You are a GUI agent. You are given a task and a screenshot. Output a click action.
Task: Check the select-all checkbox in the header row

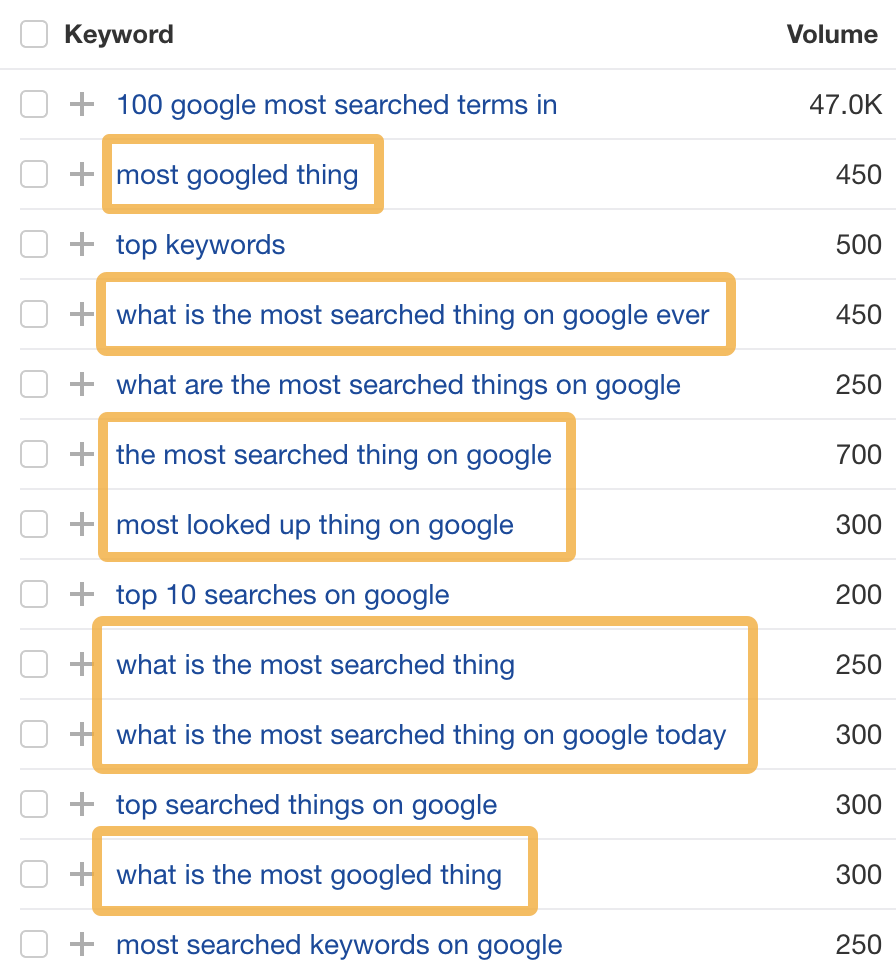point(34,33)
